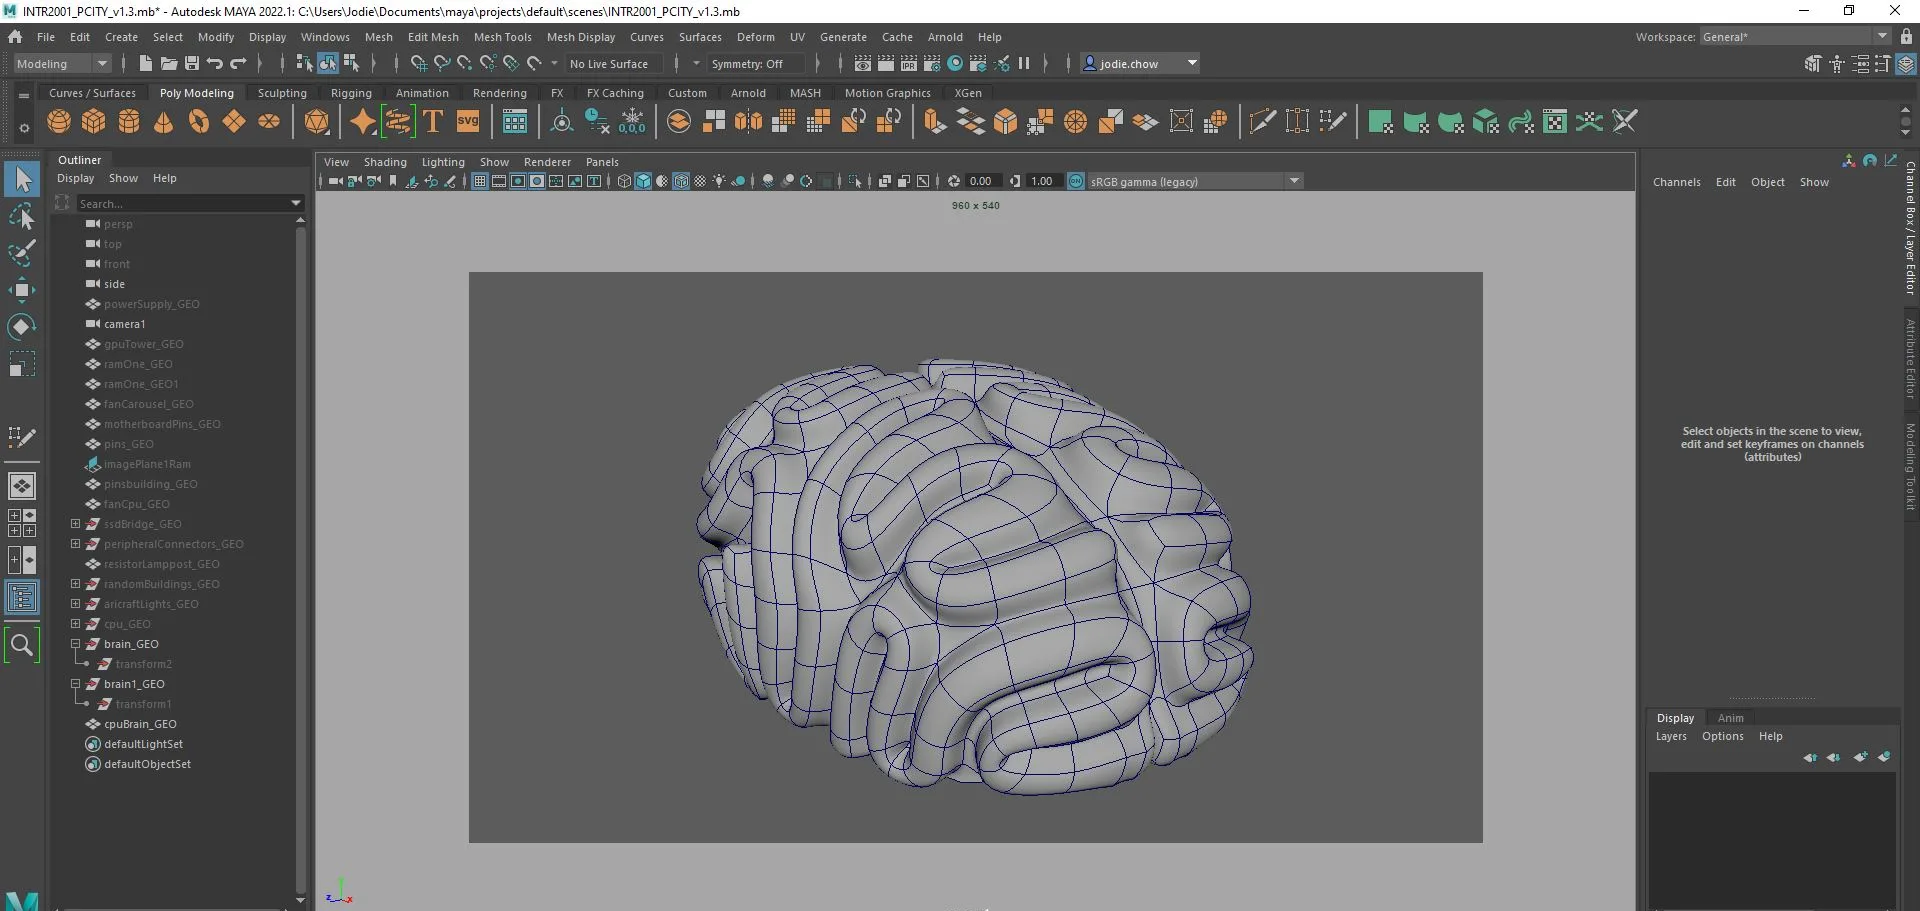1920x911 pixels.
Task: Switch to the Anim layer tab
Action: [x=1730, y=718]
